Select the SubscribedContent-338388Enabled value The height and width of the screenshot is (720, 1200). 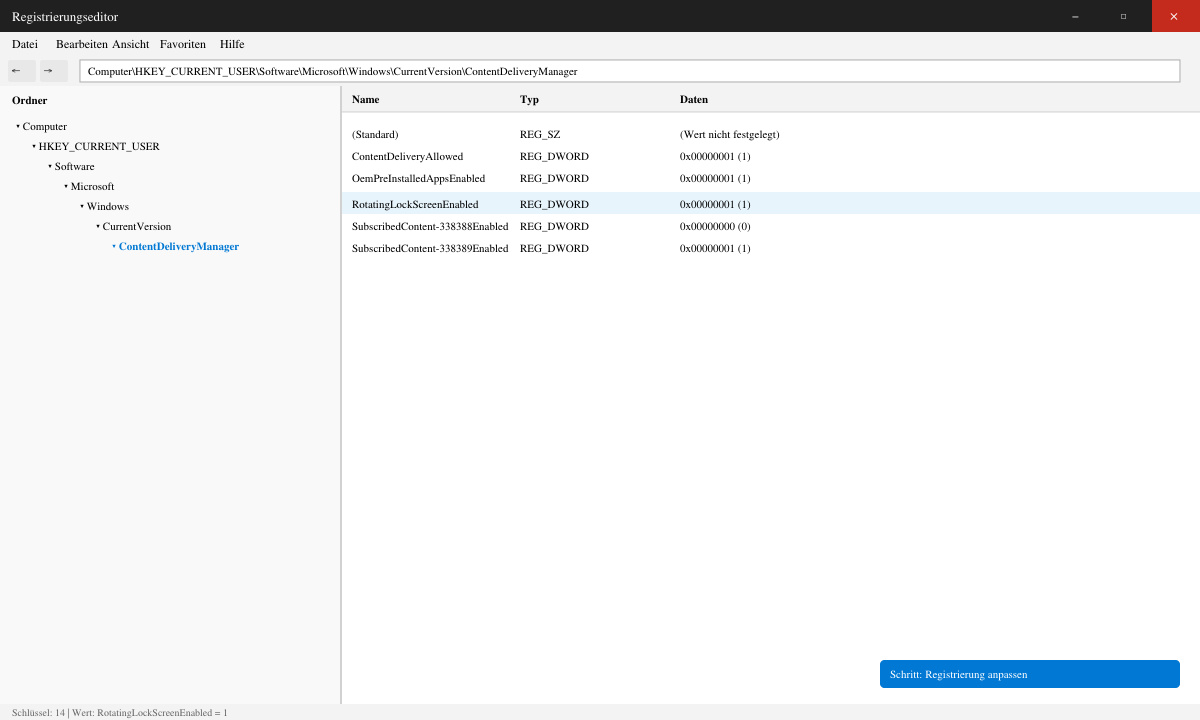pyautogui.click(x=430, y=226)
